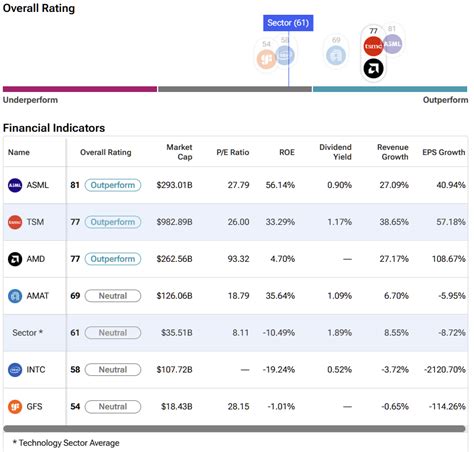Sort by the Overall Rating column header
Screen dimensions: 474x452
click(106, 152)
